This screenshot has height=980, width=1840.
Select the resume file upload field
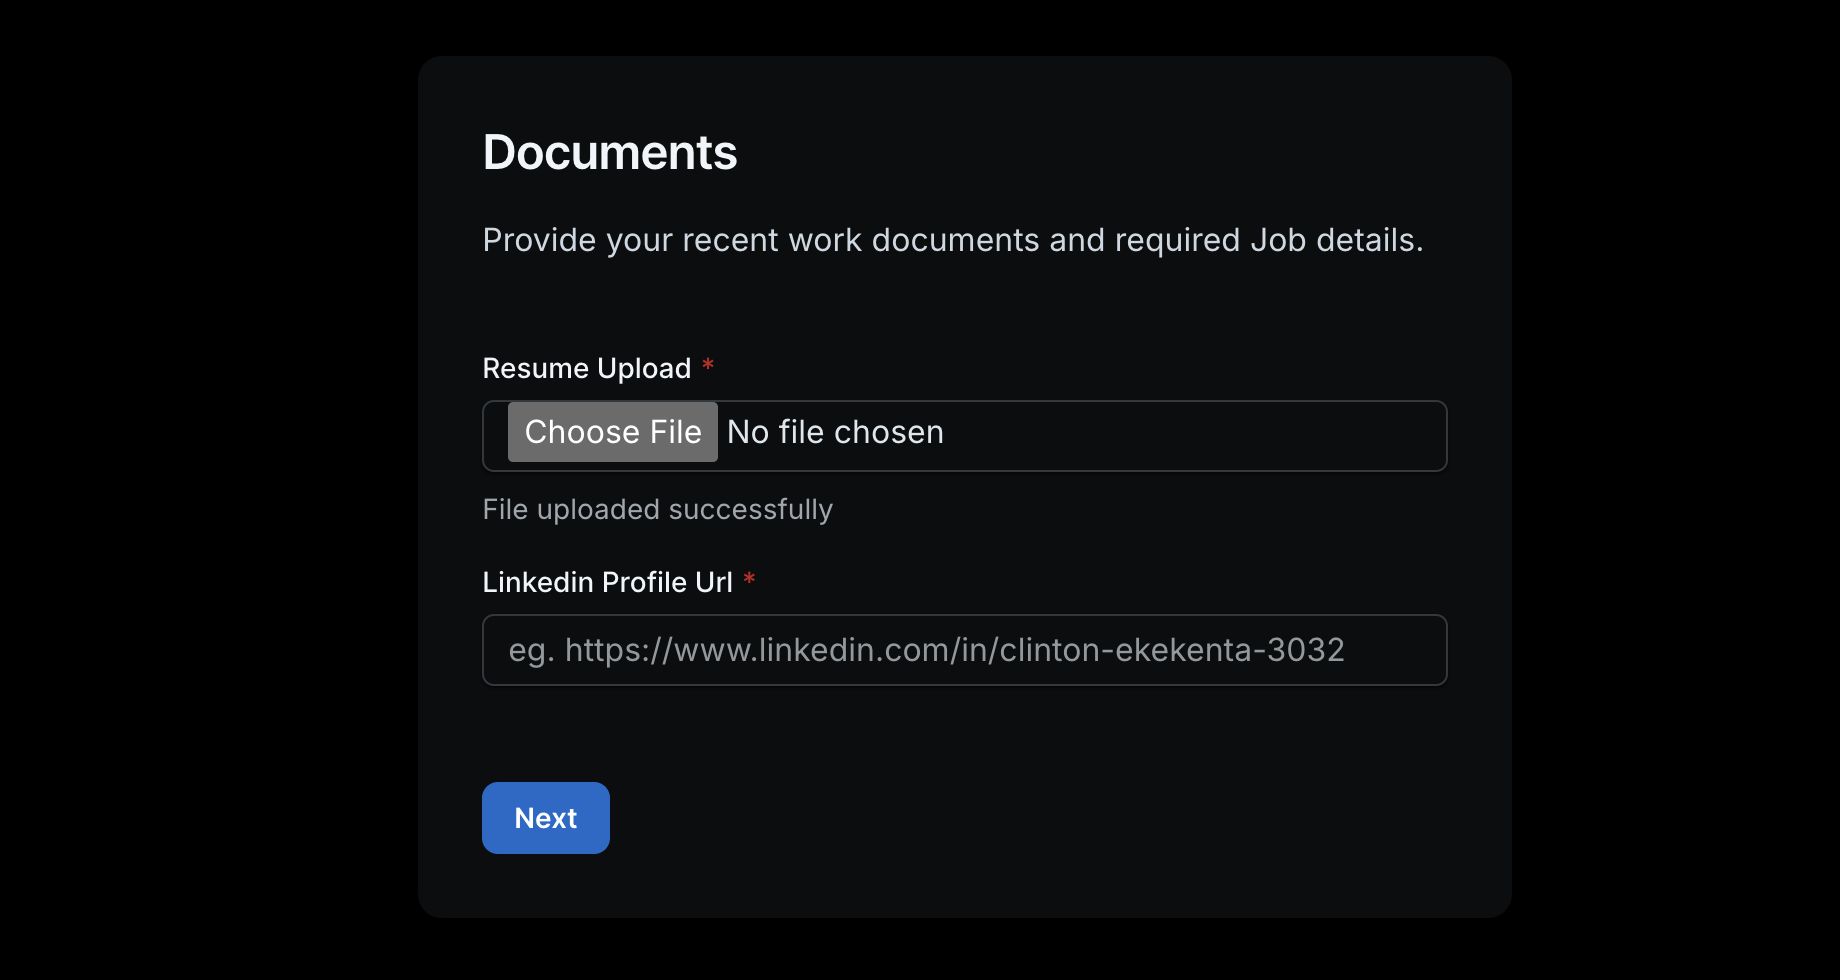(x=964, y=435)
